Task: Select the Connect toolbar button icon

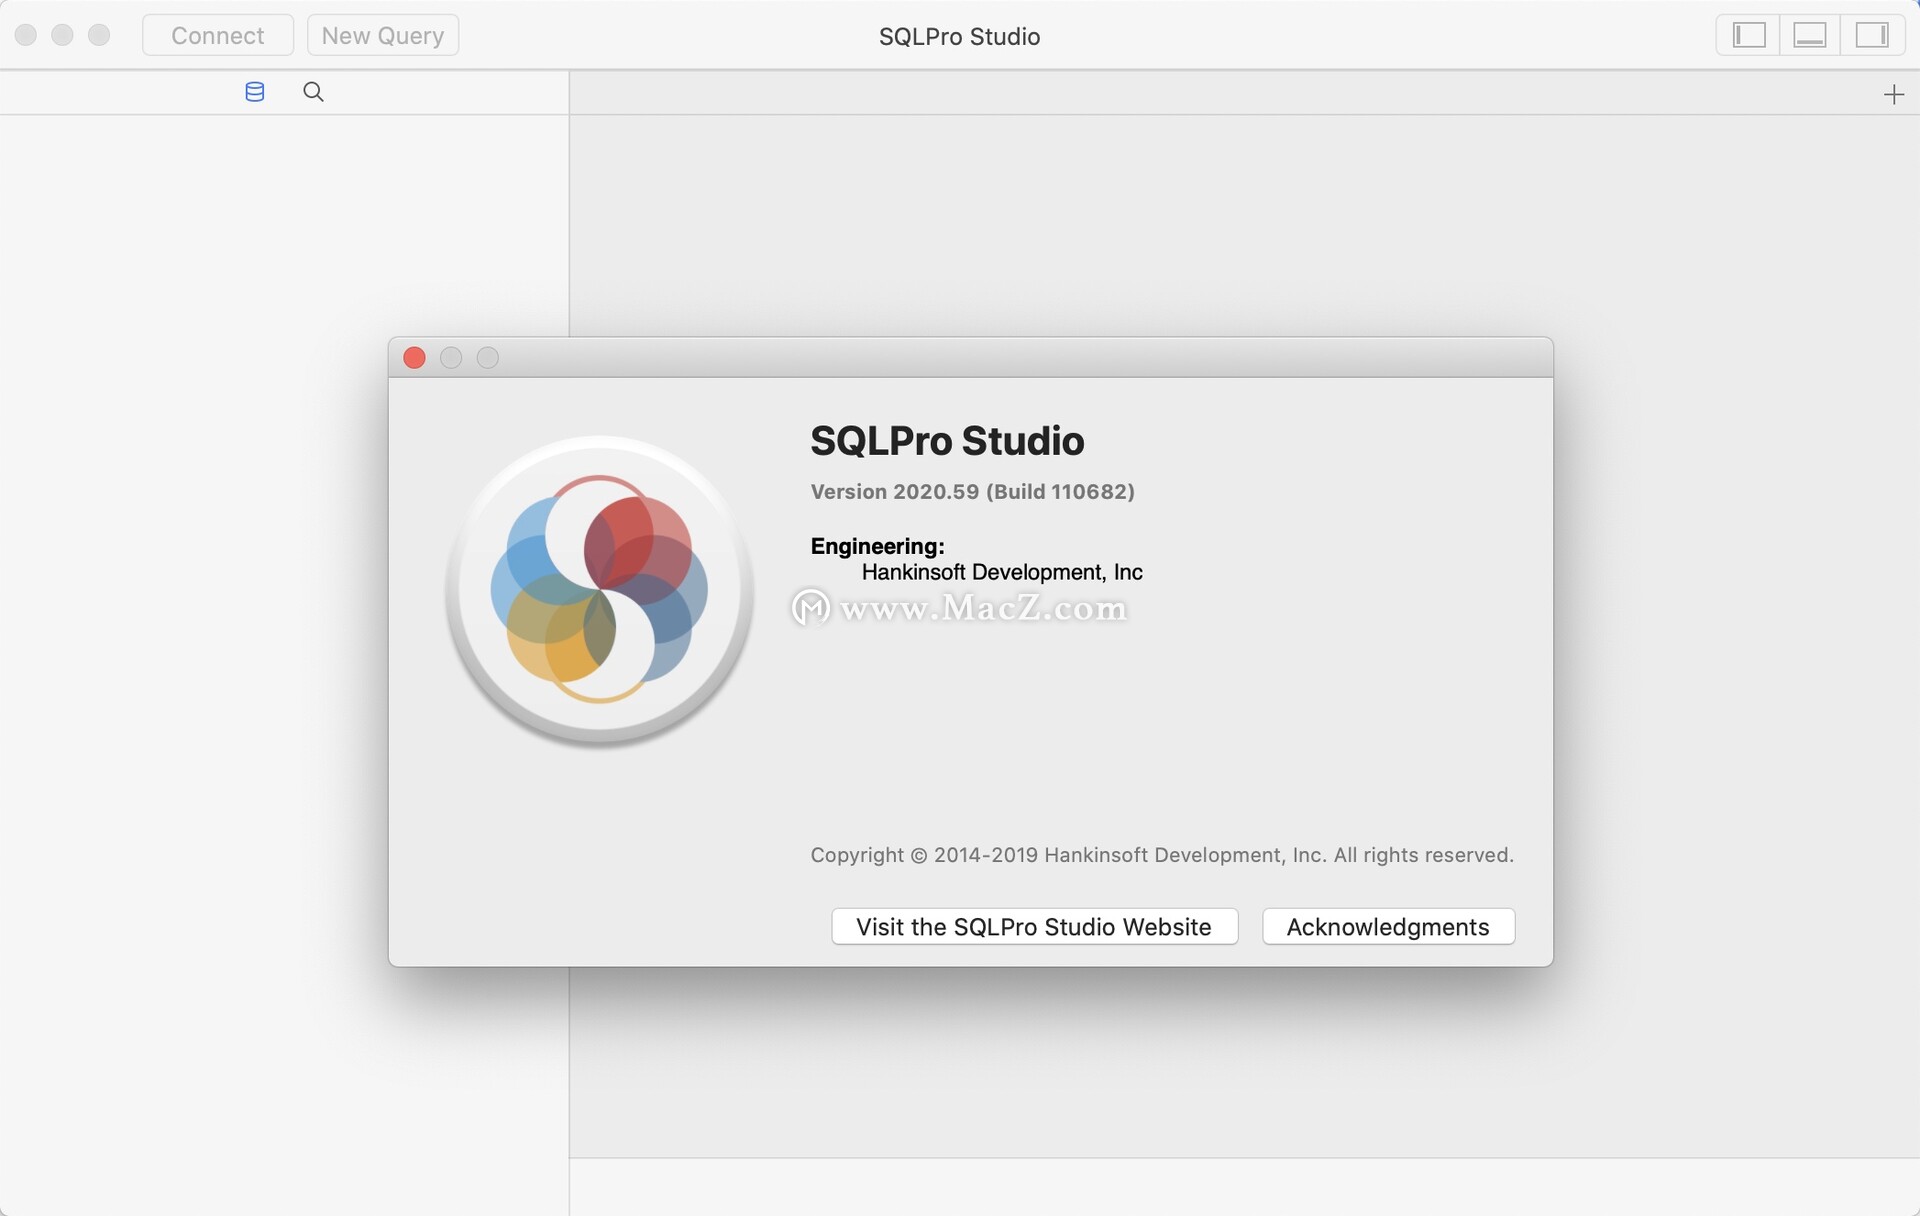Action: pyautogui.click(x=216, y=35)
